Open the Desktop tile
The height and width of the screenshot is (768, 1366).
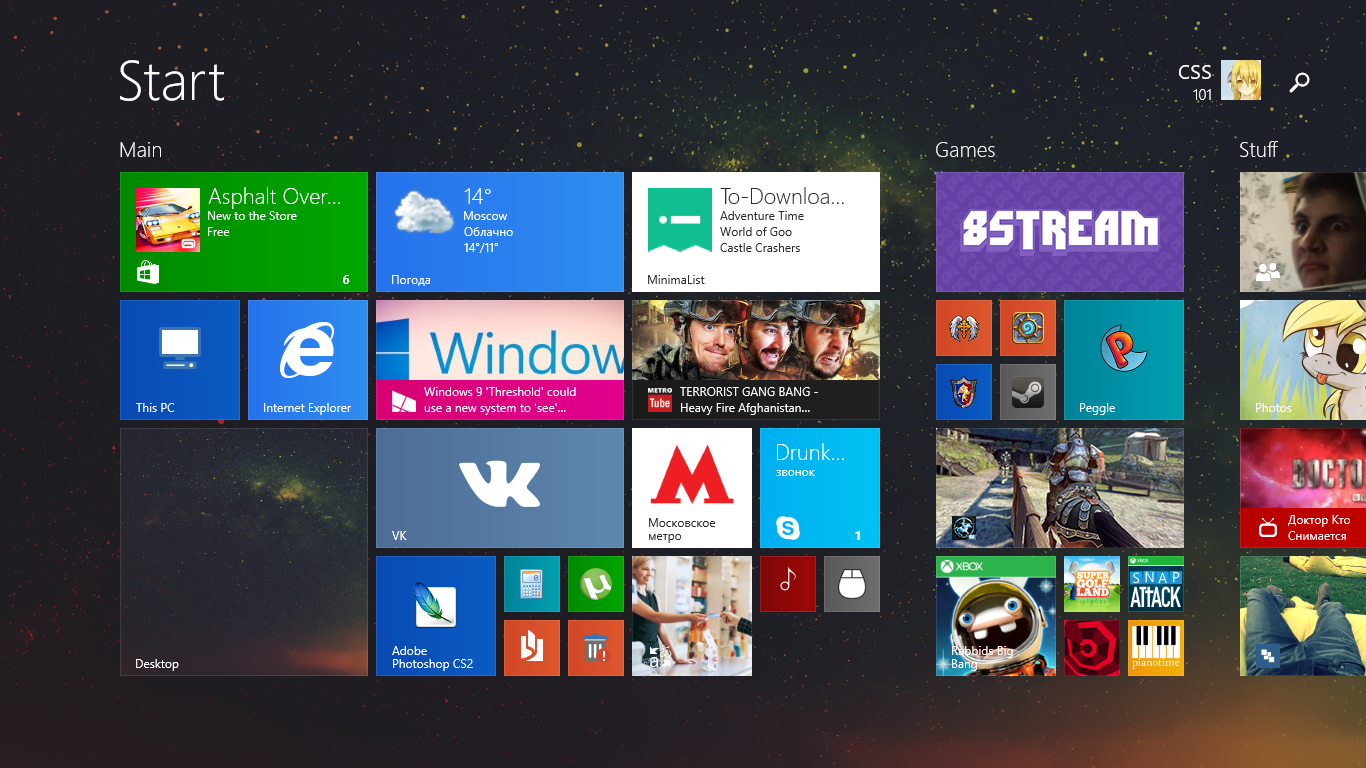pyautogui.click(x=244, y=552)
